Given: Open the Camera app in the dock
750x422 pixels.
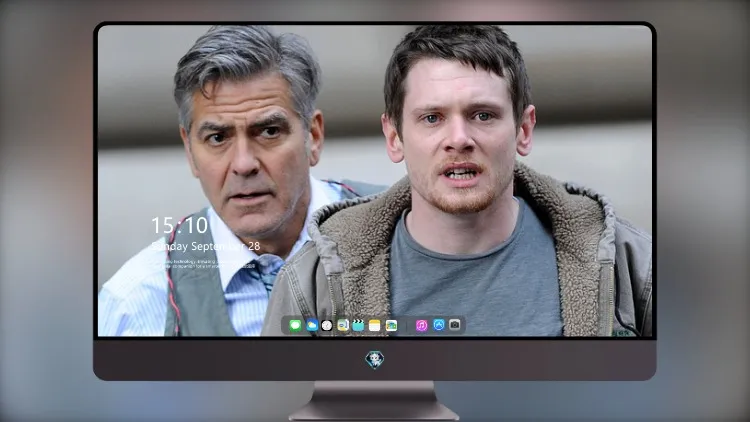Looking at the screenshot, I should pyautogui.click(x=455, y=325).
